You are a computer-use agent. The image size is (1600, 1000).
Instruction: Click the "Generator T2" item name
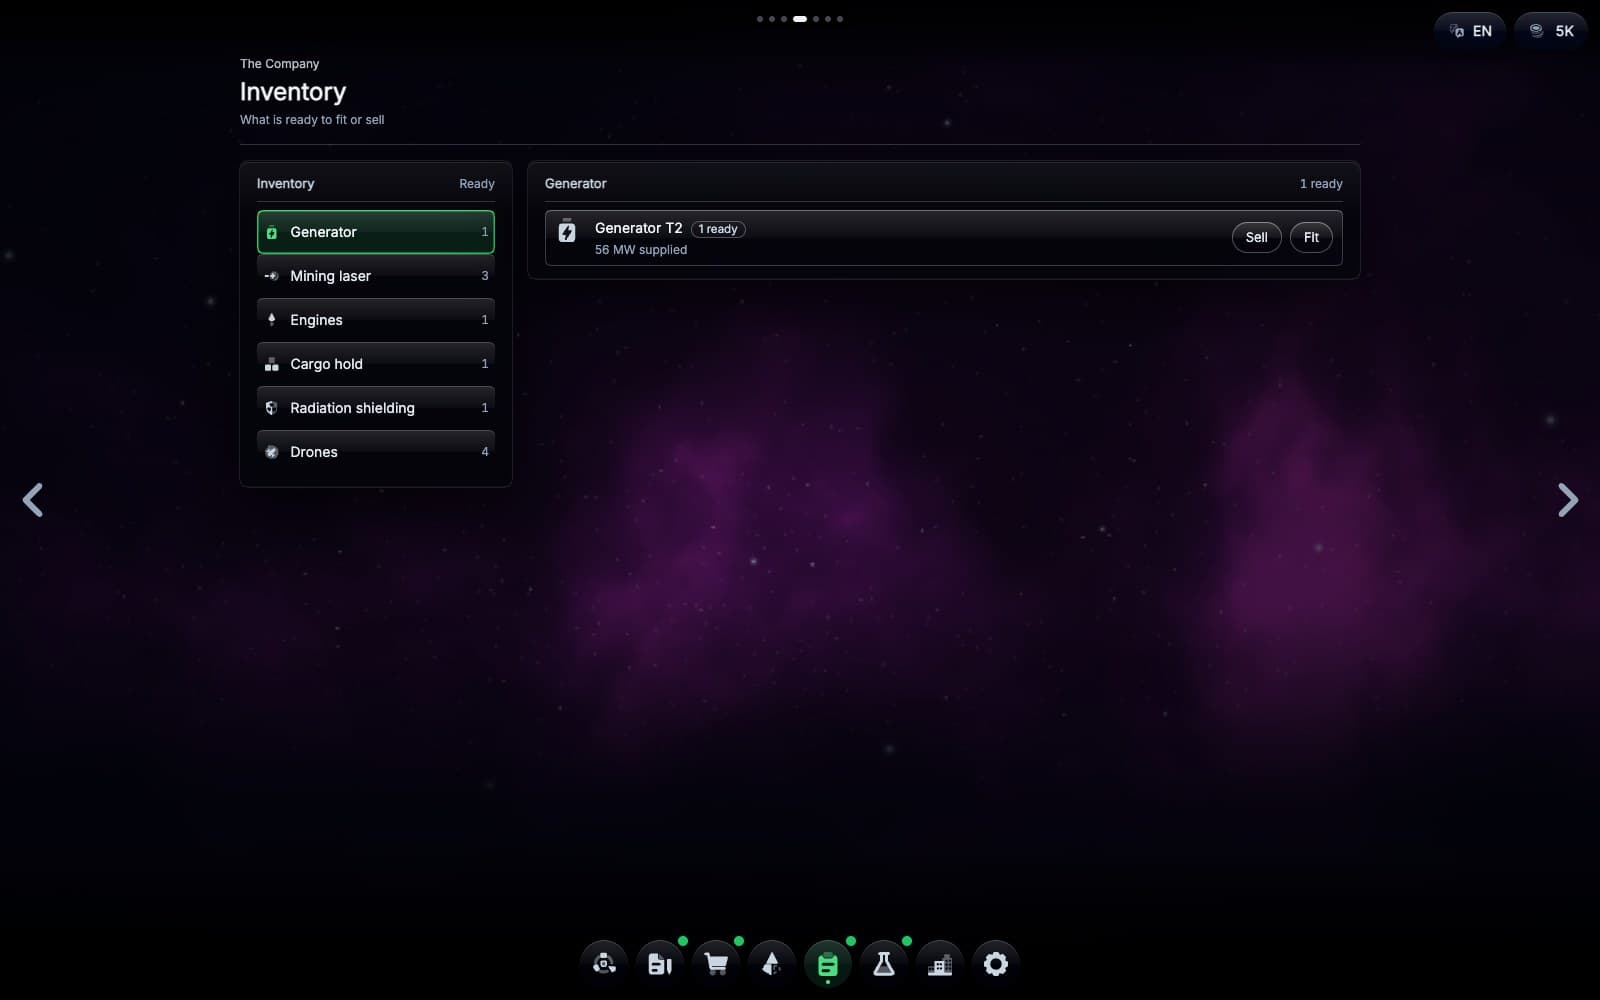coord(638,228)
